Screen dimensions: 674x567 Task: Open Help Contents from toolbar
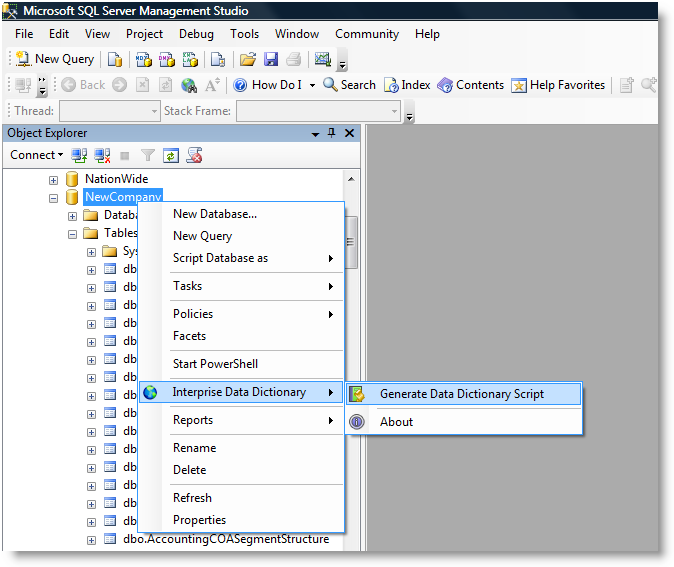(470, 85)
